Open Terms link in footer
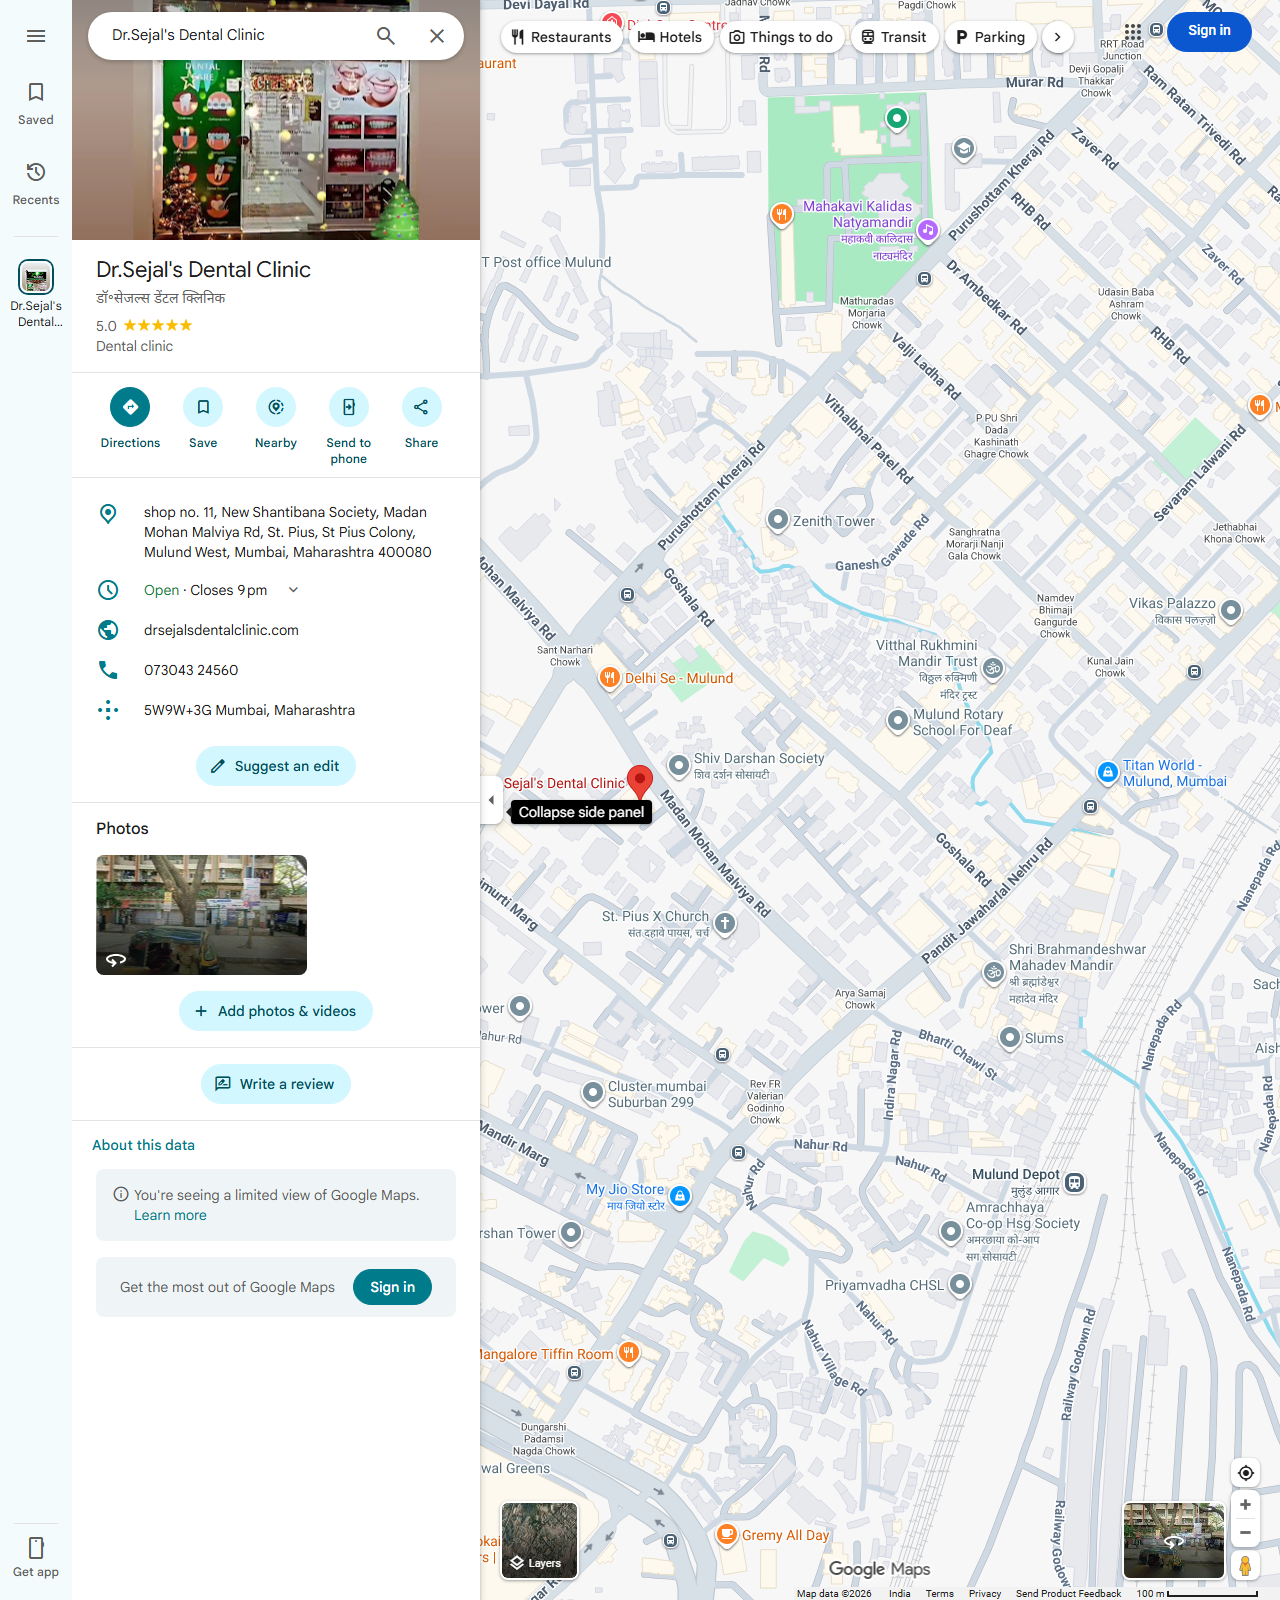1280x1600 pixels. (x=939, y=1593)
